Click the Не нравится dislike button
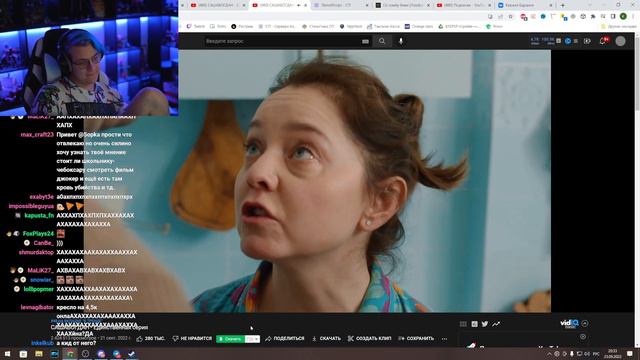 [192, 338]
